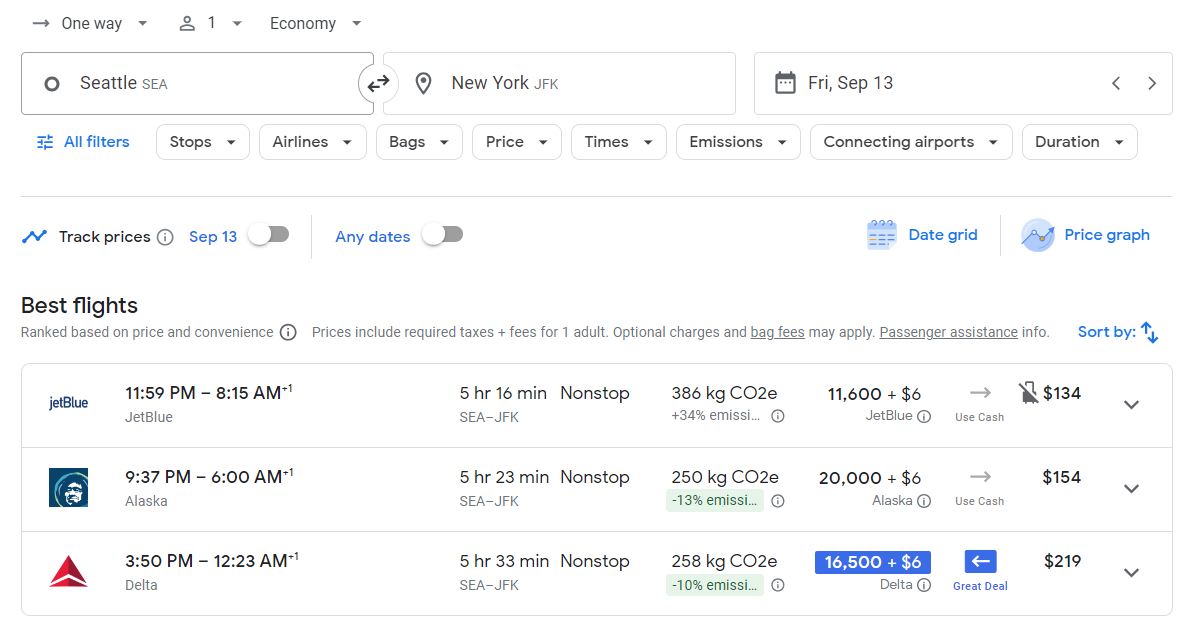Open the Stops filter dropdown
The width and height of the screenshot is (1195, 631).
[202, 142]
